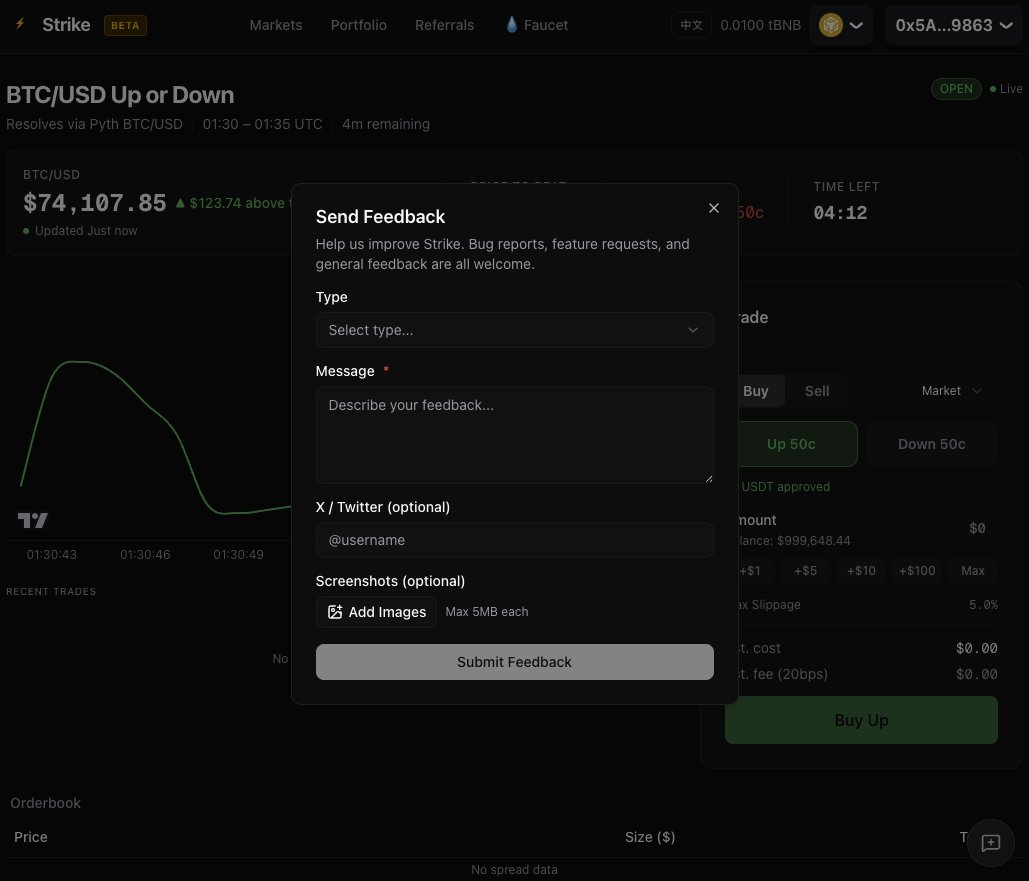Screen dimensions: 1029x881
Task: Click the 5.0% max slippage value
Action: [983, 605]
